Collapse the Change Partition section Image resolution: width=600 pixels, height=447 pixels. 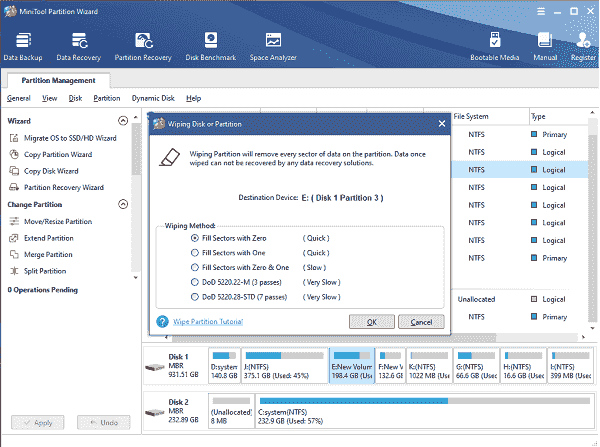coord(123,204)
